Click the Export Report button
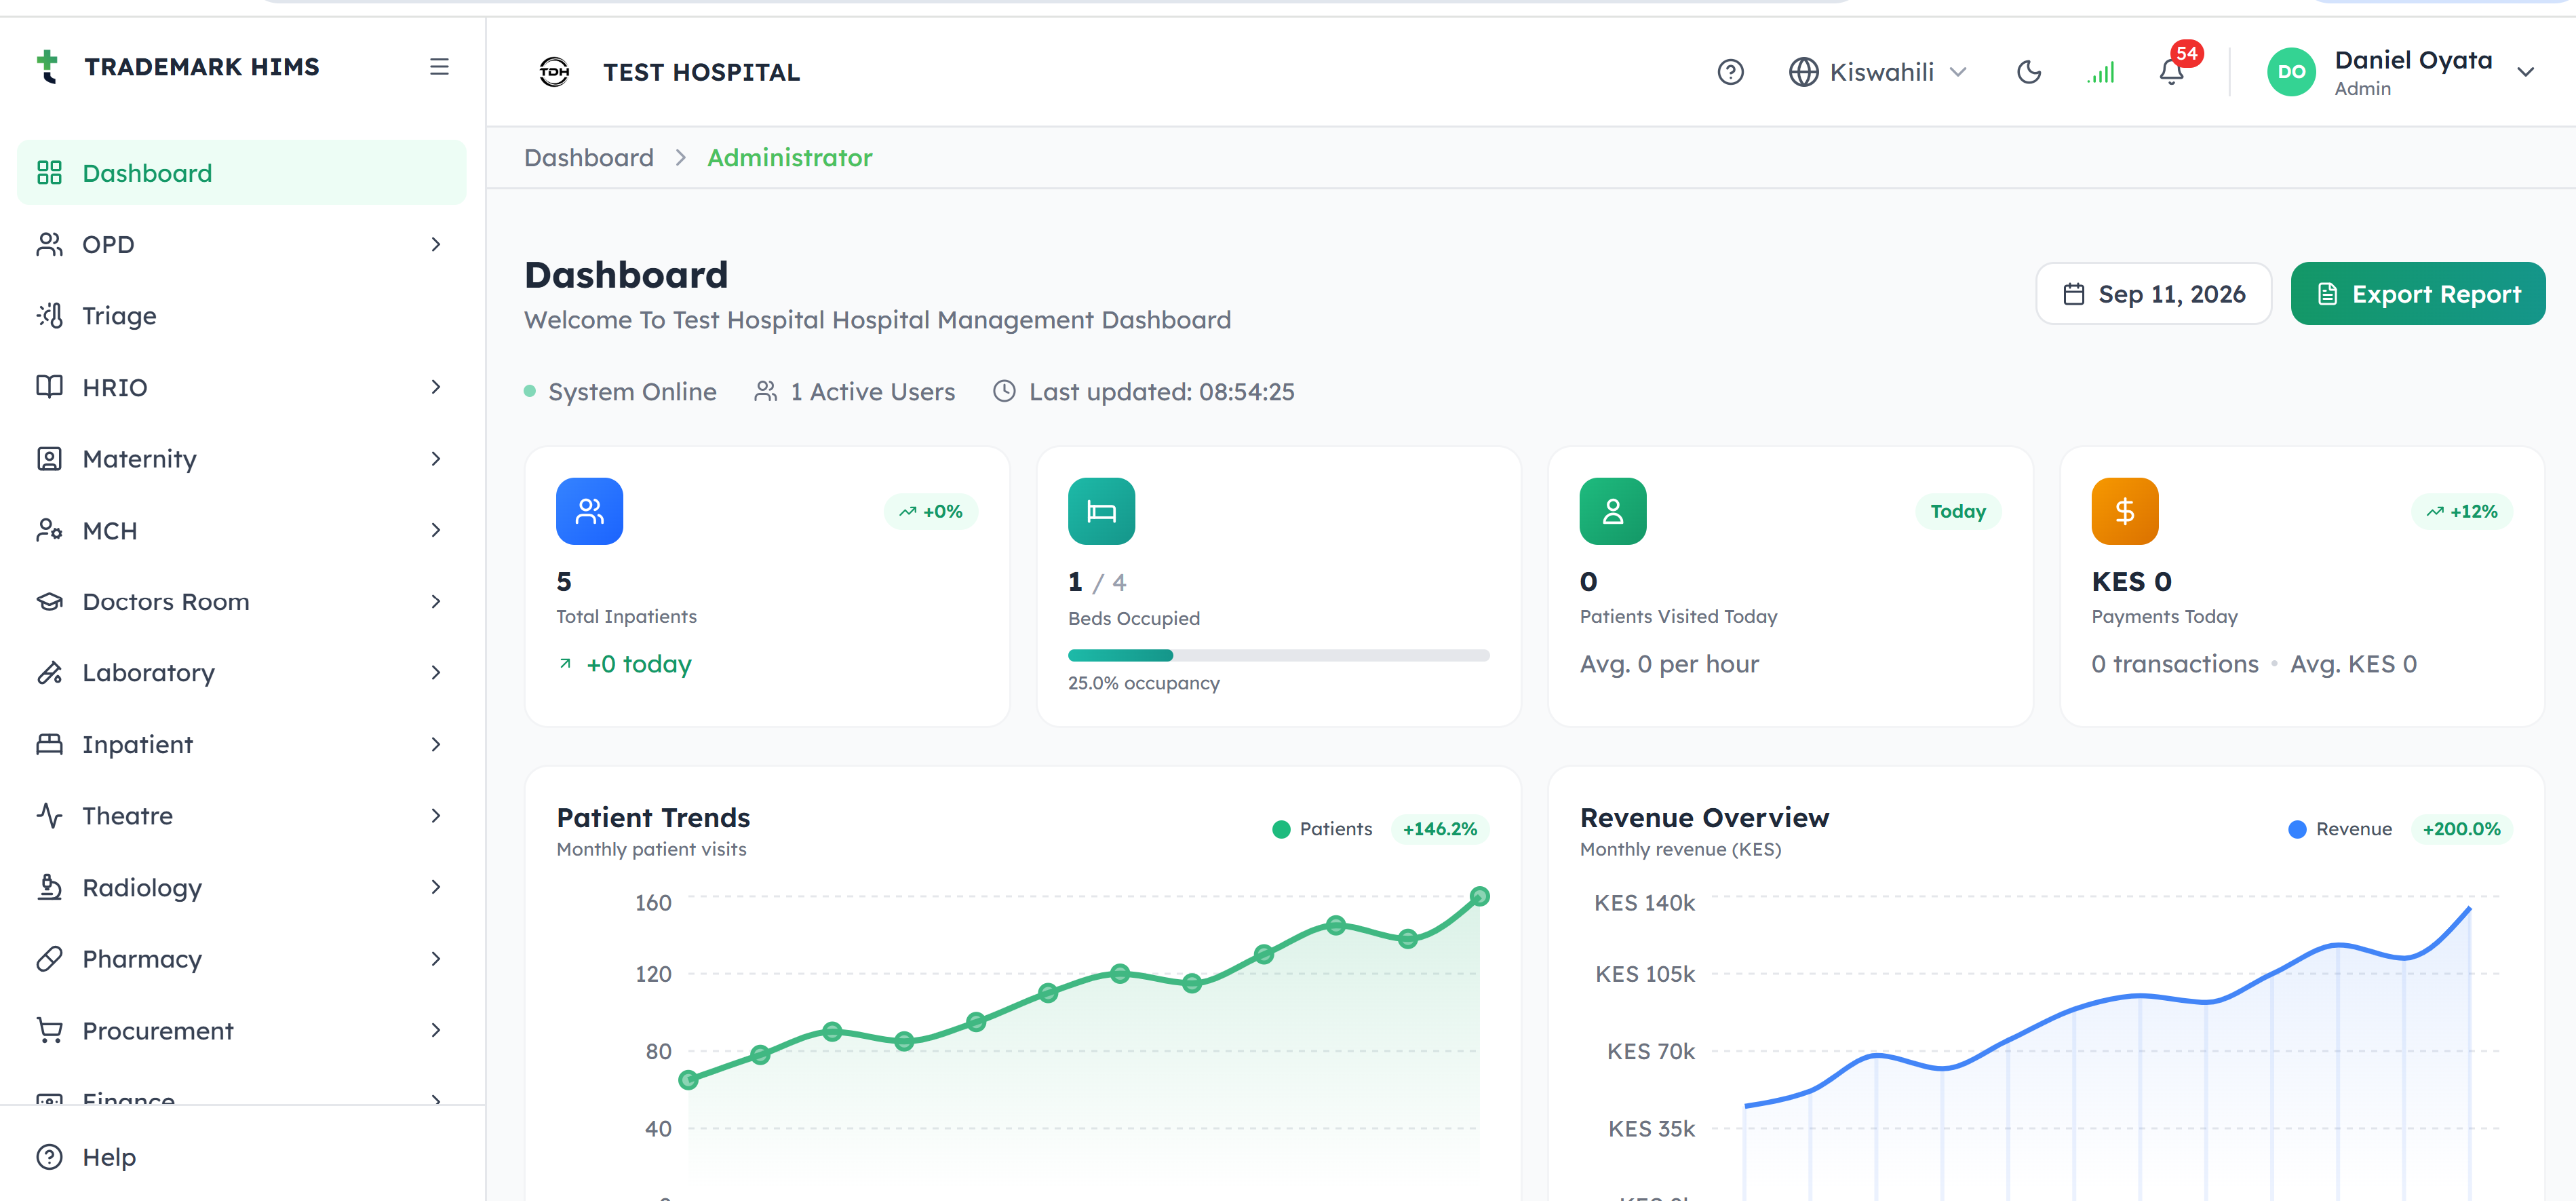This screenshot has width=2576, height=1201. pyautogui.click(x=2417, y=294)
